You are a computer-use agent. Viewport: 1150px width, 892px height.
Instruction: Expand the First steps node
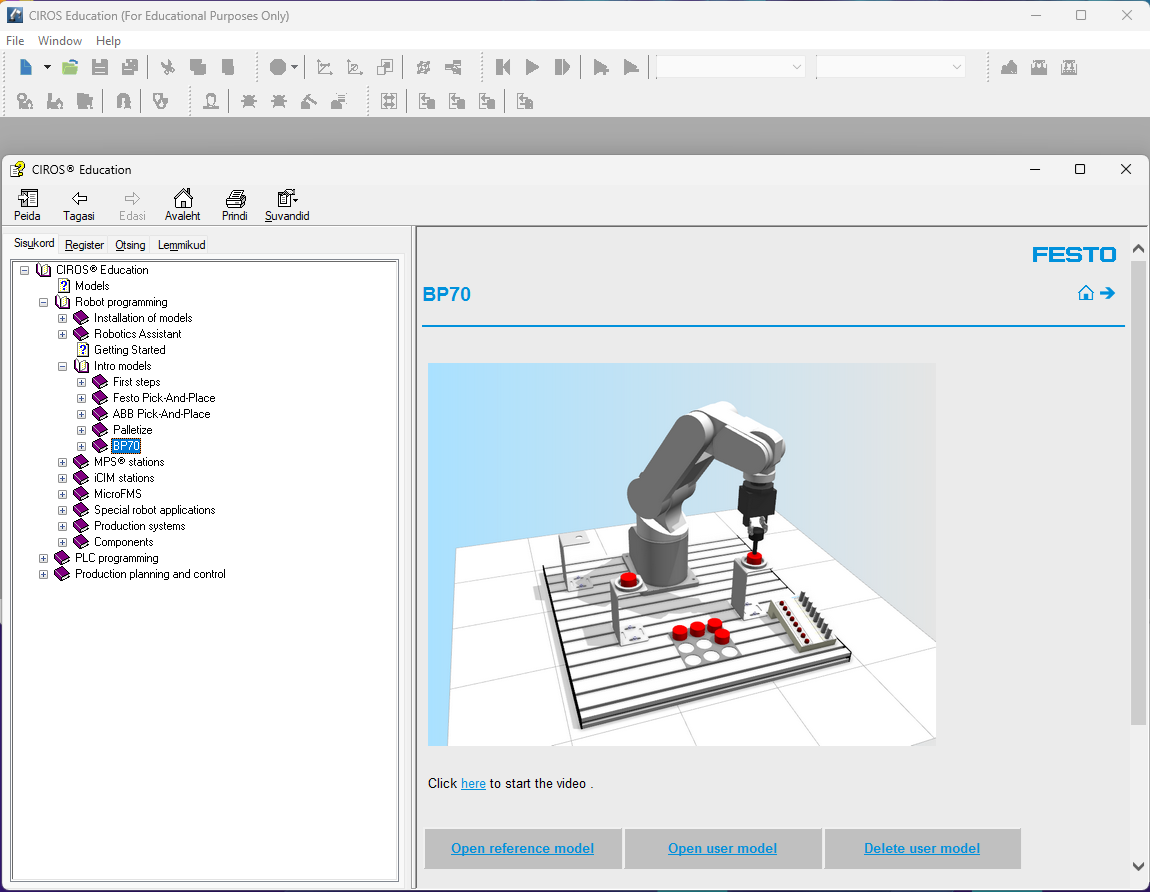81,382
